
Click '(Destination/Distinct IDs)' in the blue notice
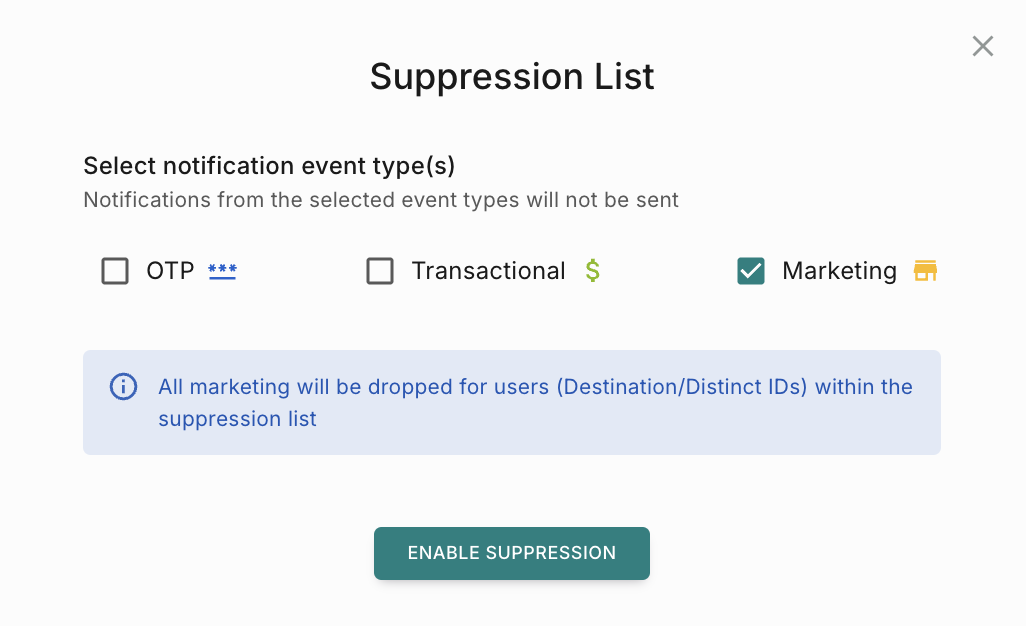coord(683,387)
